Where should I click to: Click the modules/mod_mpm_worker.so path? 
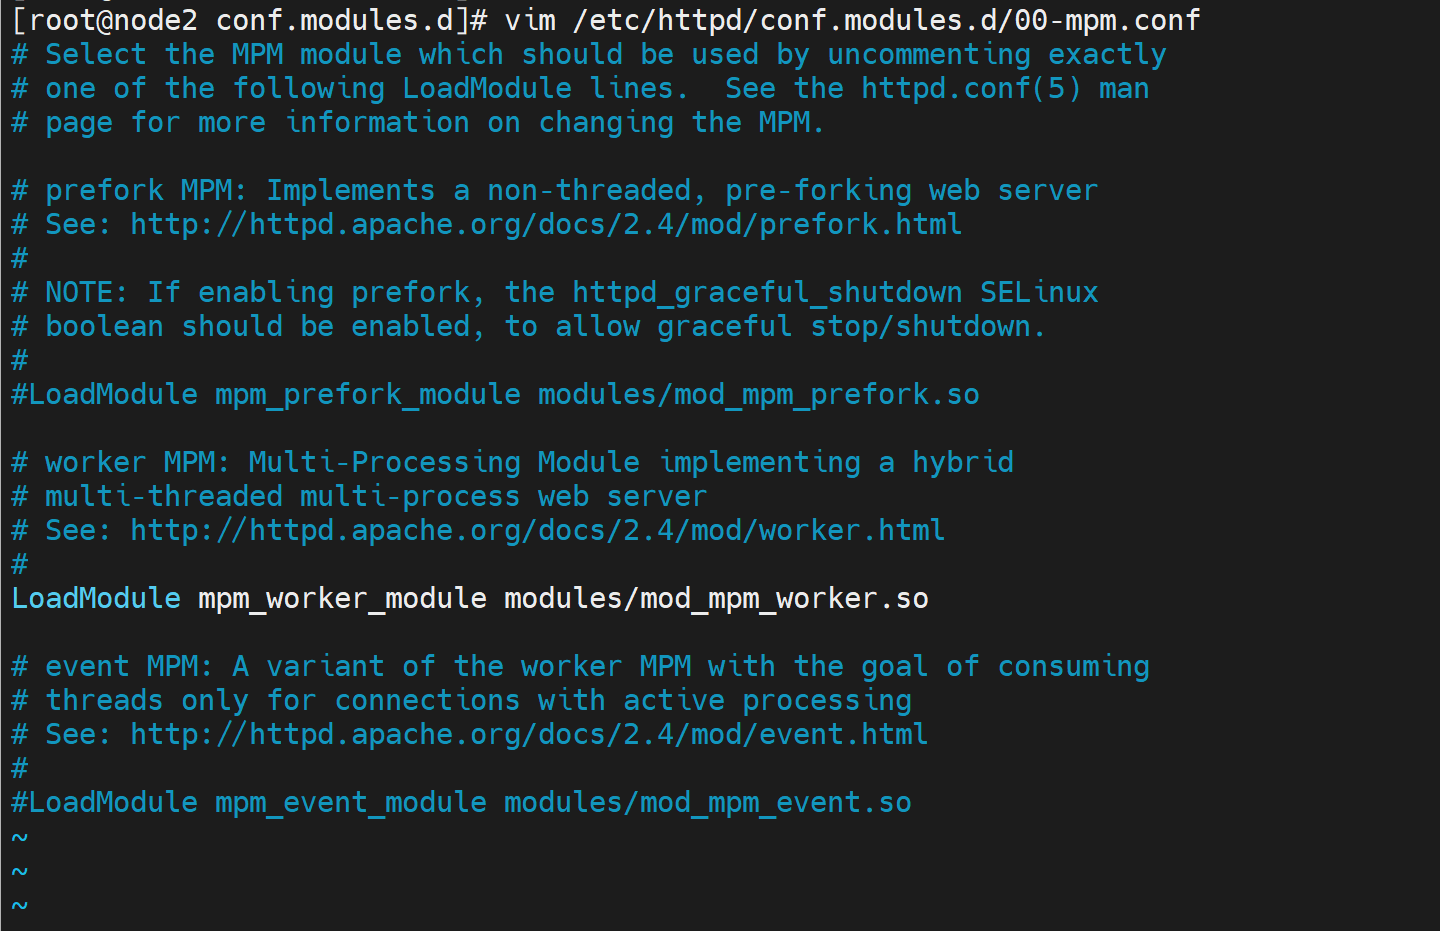[716, 598]
